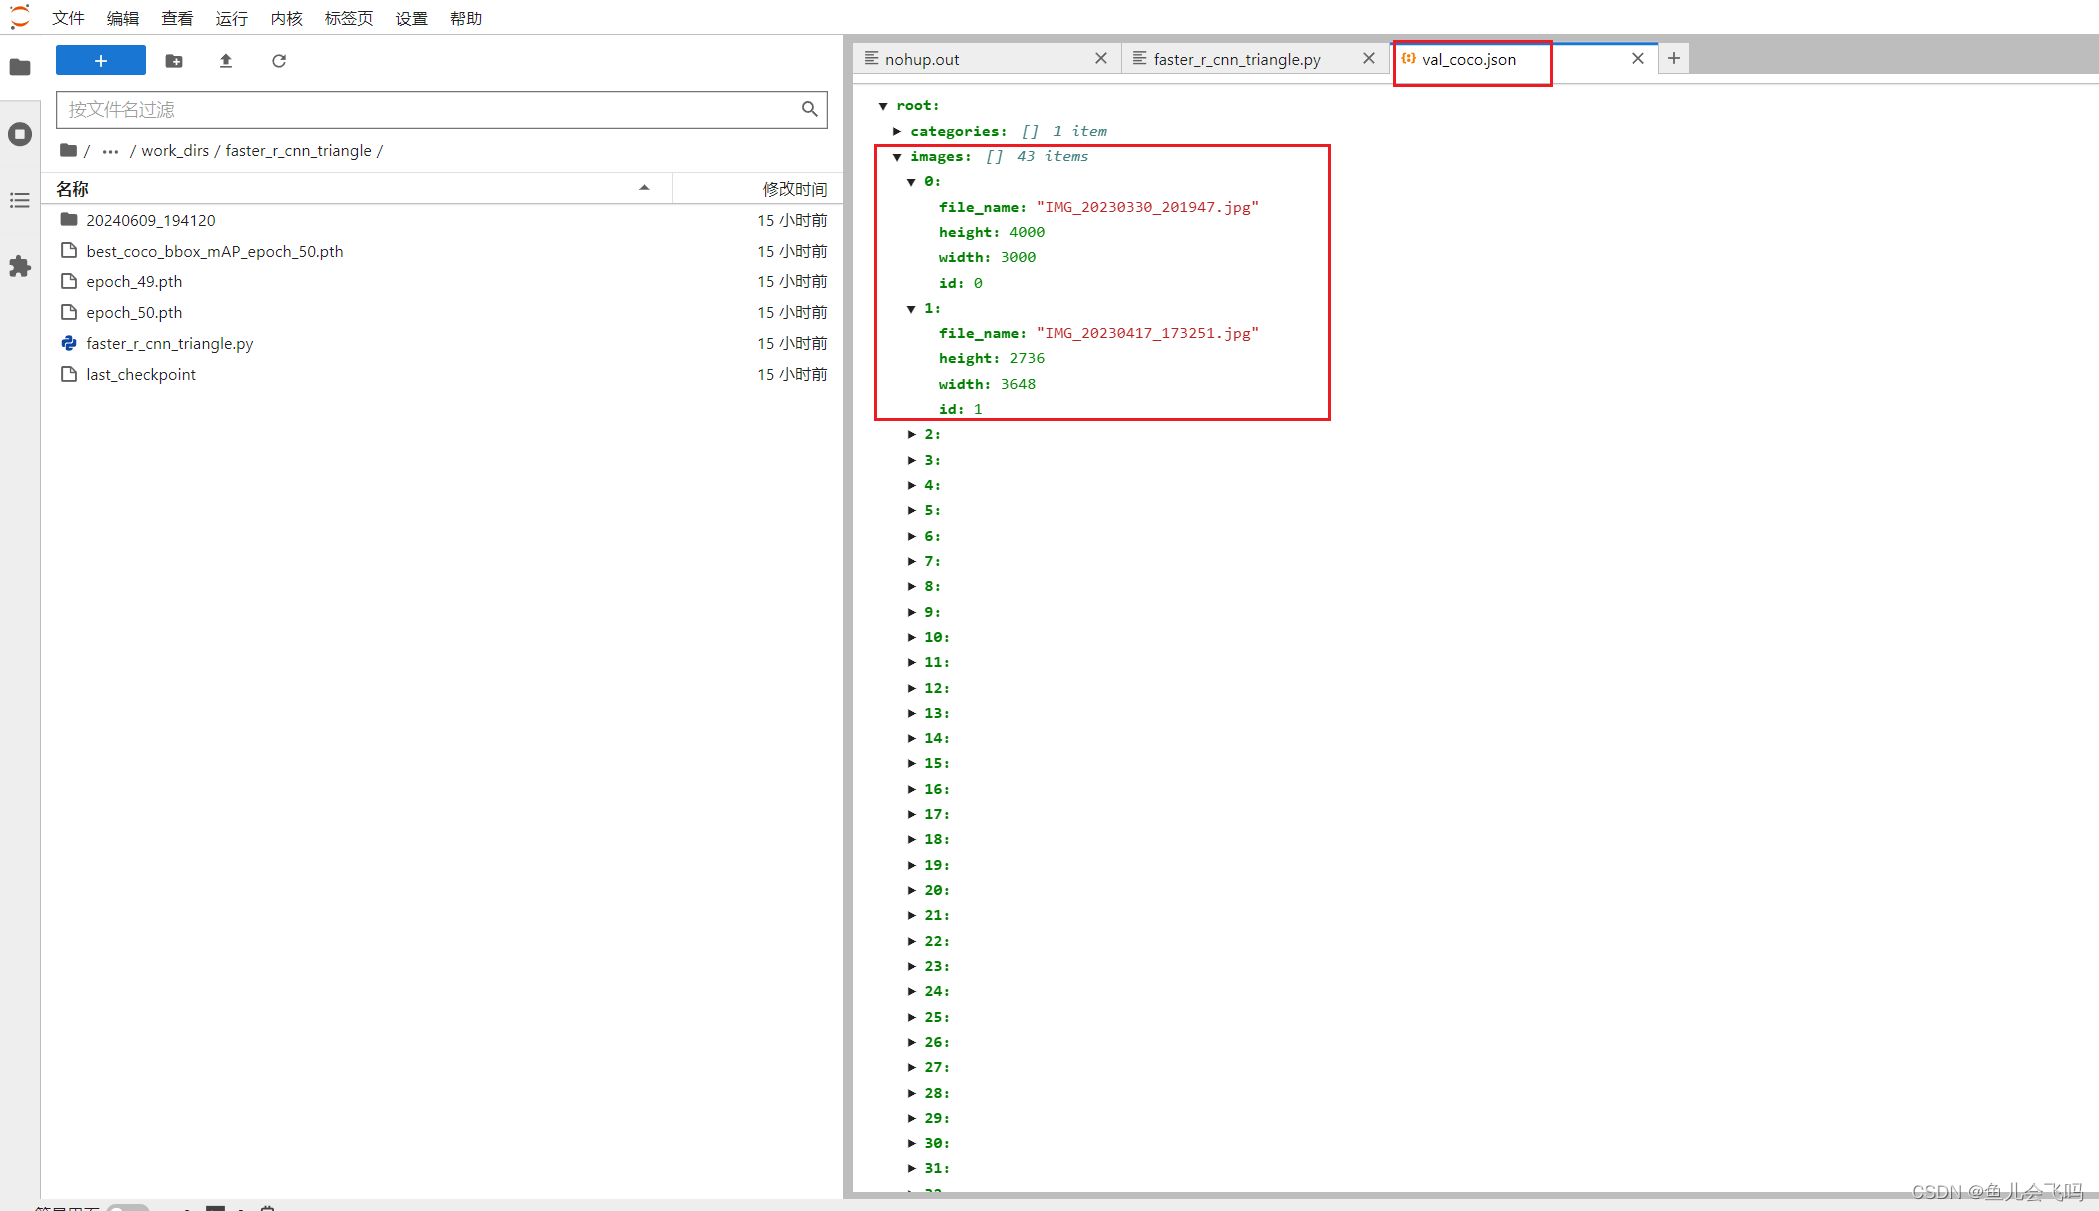Open the table of contents sidebar
The width and height of the screenshot is (2099, 1211).
click(20, 201)
